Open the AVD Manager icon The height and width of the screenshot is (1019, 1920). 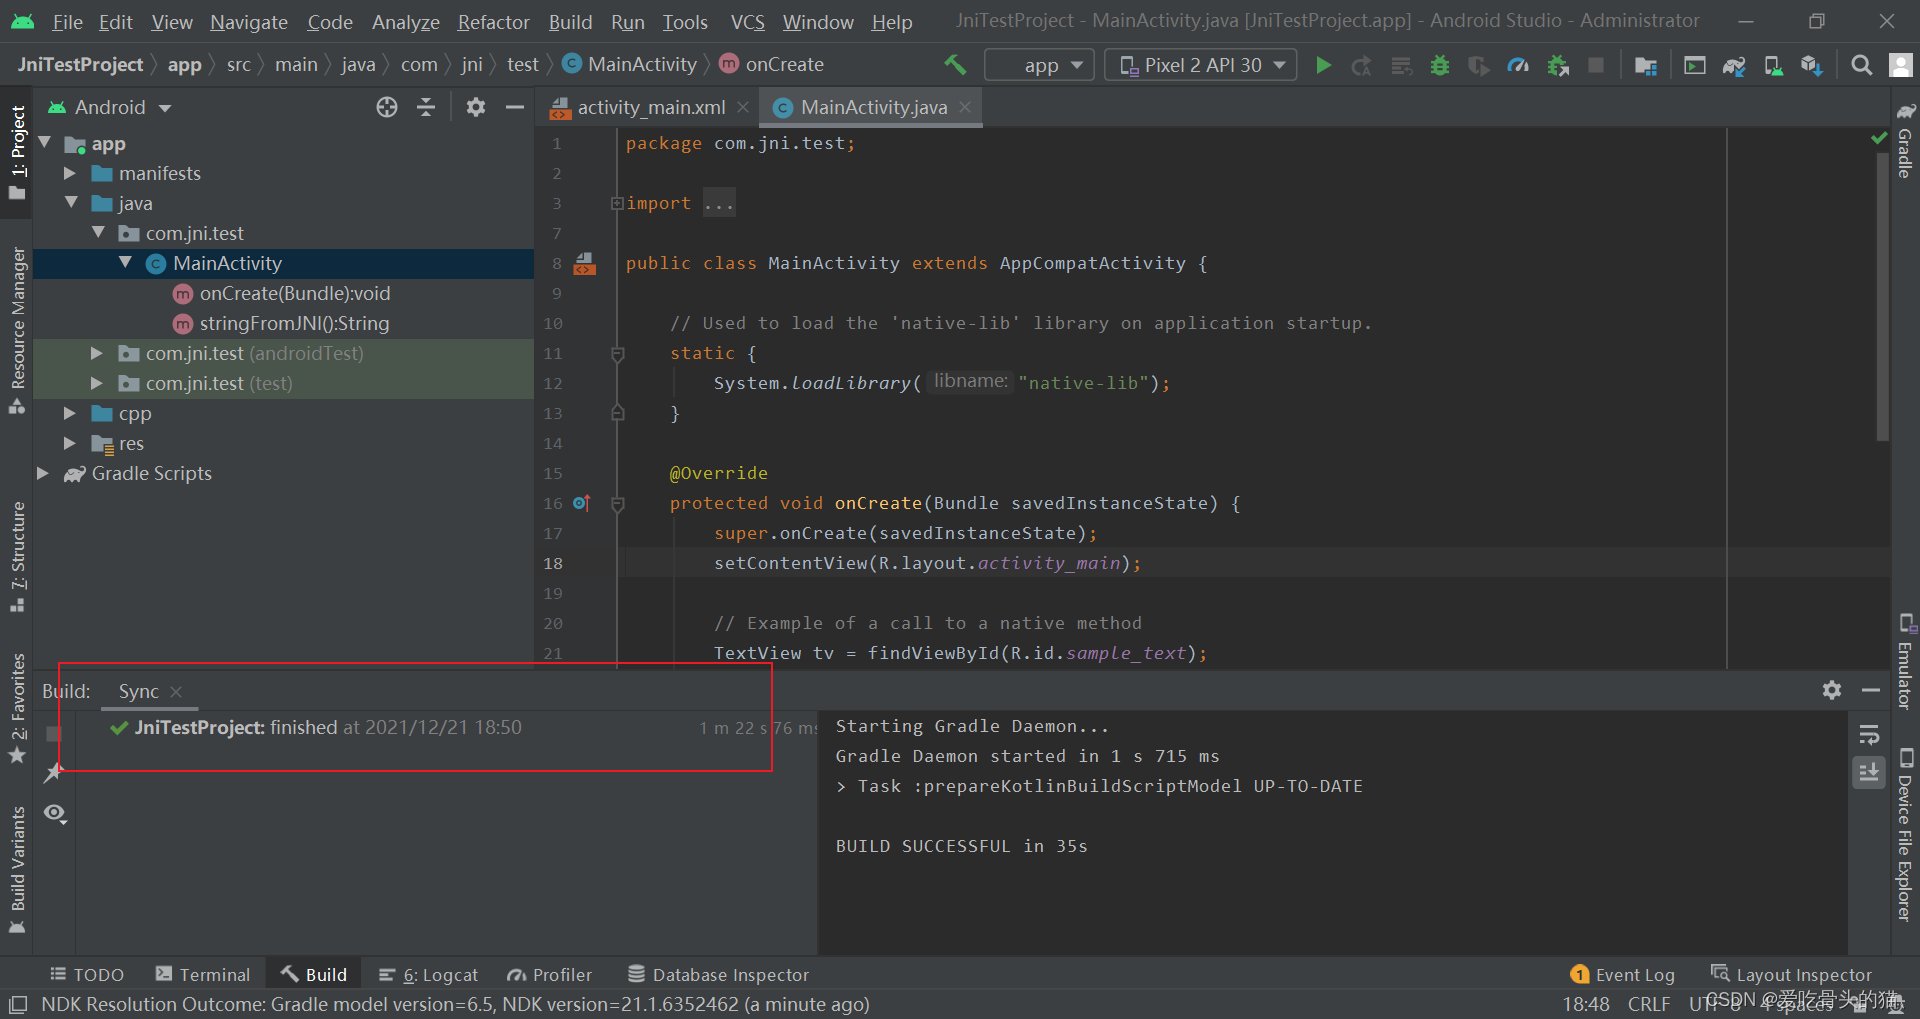[x=1773, y=65]
